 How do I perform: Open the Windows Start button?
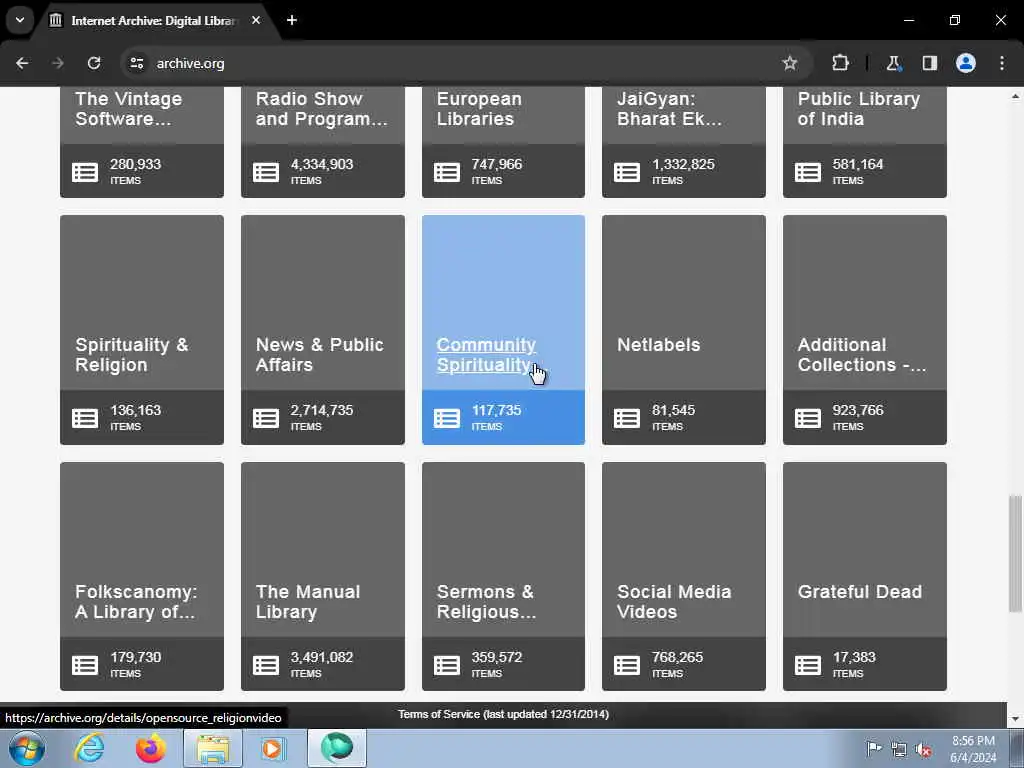(x=26, y=748)
